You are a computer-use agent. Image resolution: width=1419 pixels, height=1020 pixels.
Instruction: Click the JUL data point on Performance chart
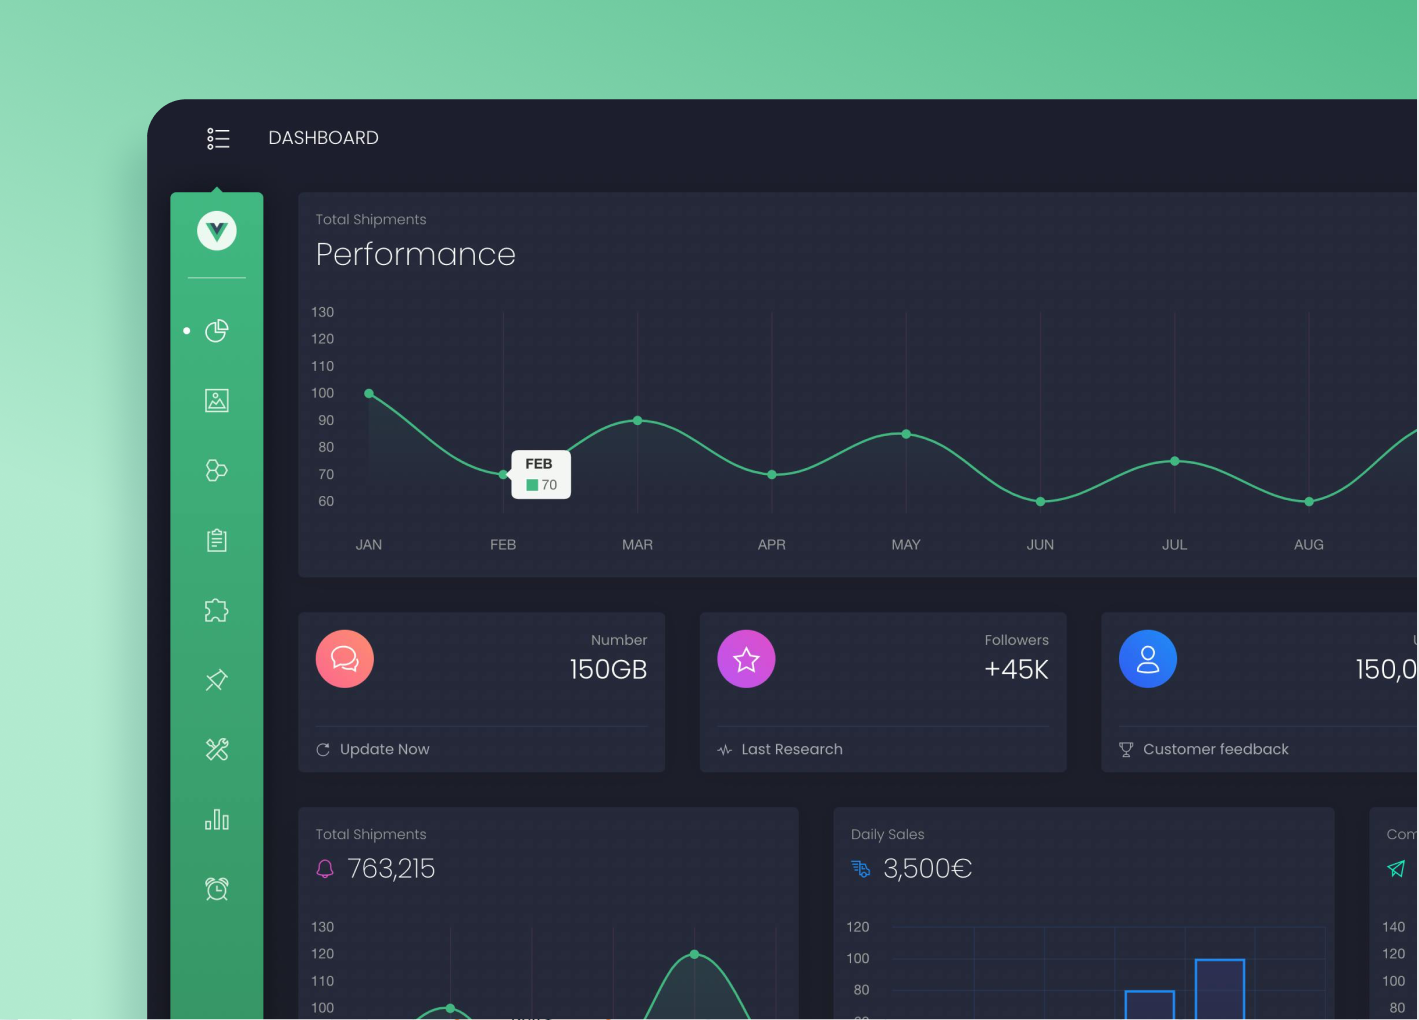1175,461
